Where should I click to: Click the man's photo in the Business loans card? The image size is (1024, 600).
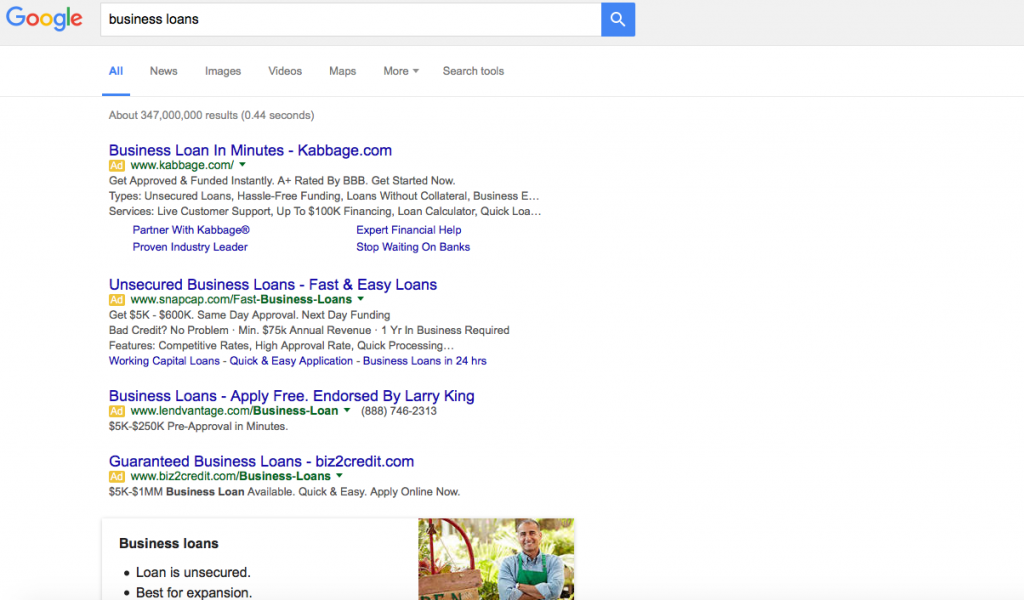coord(496,559)
